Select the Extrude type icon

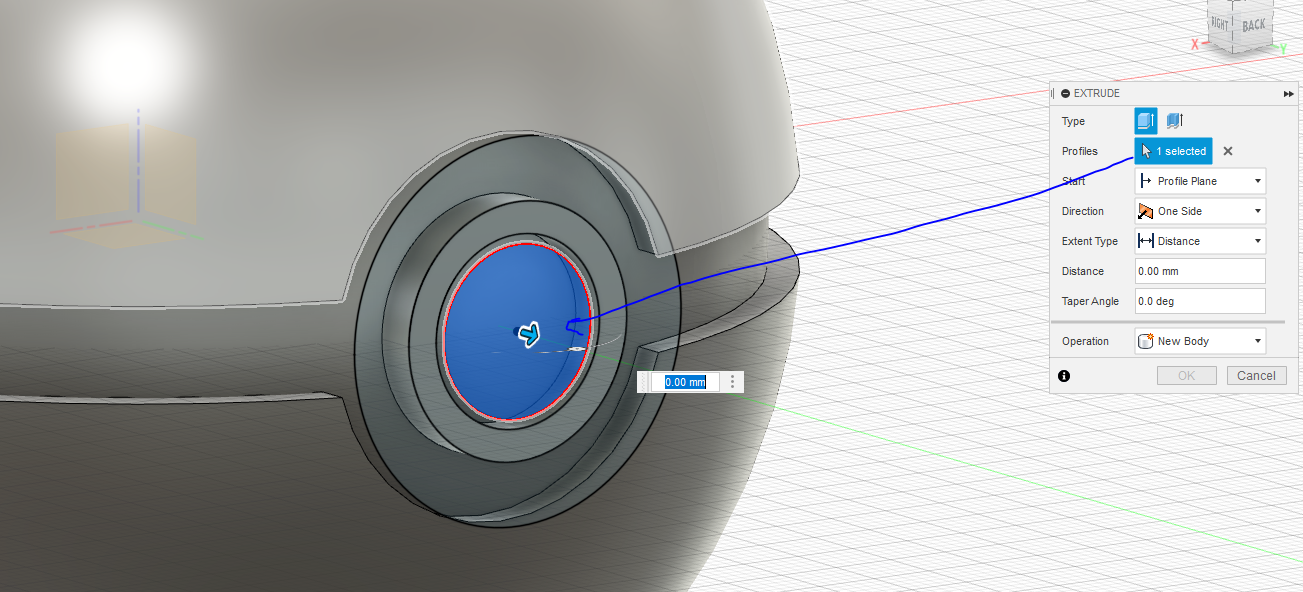point(1146,121)
